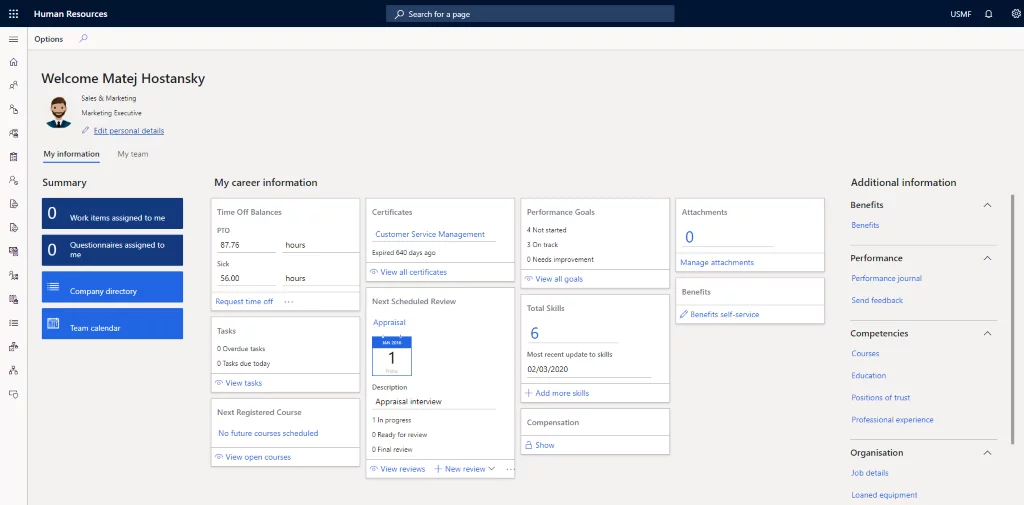Click Send feedback link
Screen dimensions: 1024x505
[x=877, y=301]
